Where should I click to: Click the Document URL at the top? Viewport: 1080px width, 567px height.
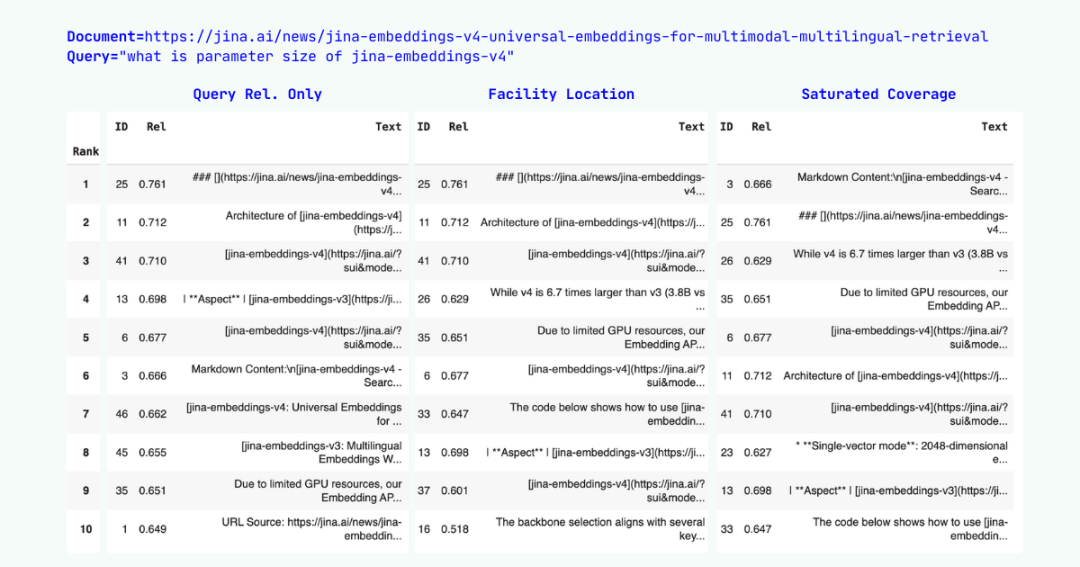(566, 37)
